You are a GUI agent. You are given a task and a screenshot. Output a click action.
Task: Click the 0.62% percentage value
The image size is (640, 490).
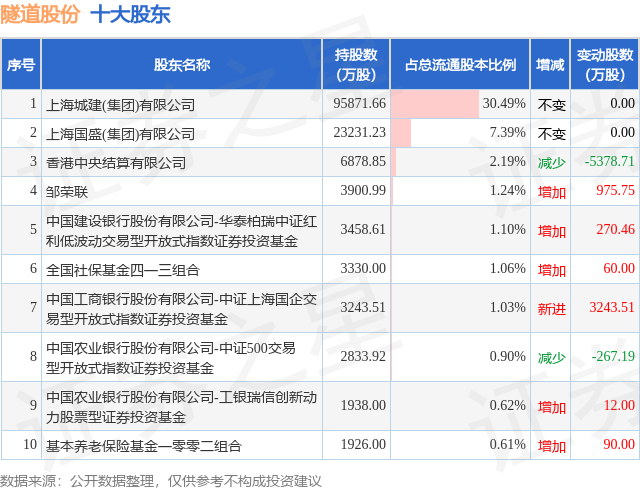click(507, 405)
